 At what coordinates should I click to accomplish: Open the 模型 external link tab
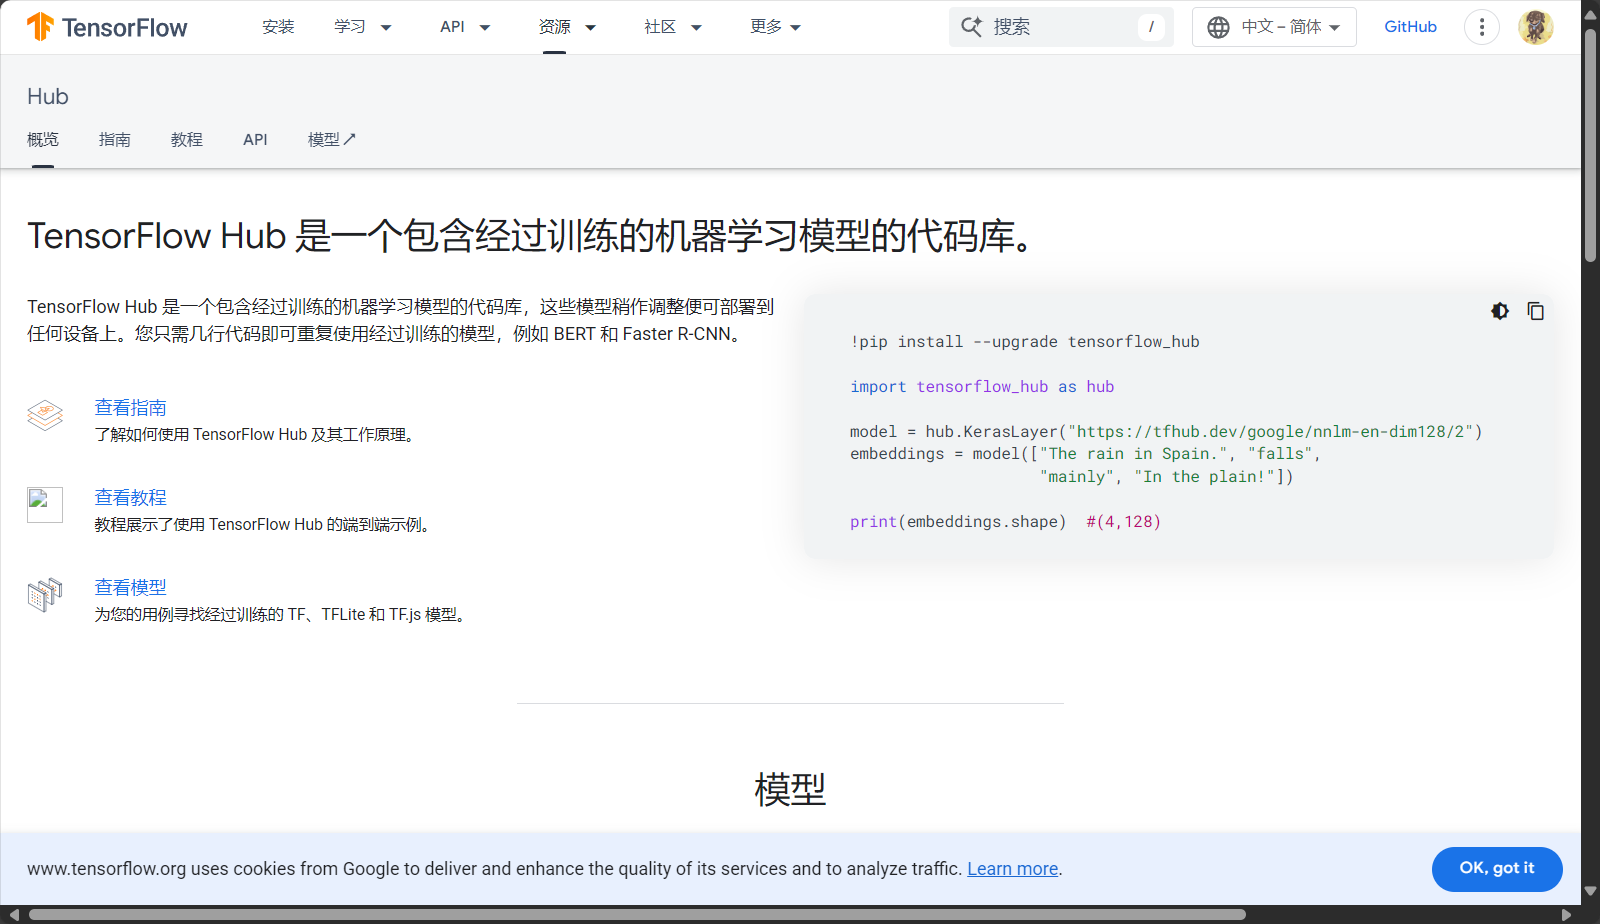tap(332, 140)
